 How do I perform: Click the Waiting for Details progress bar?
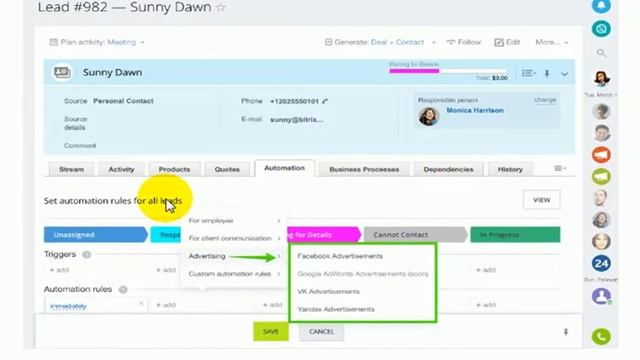pyautogui.click(x=448, y=71)
